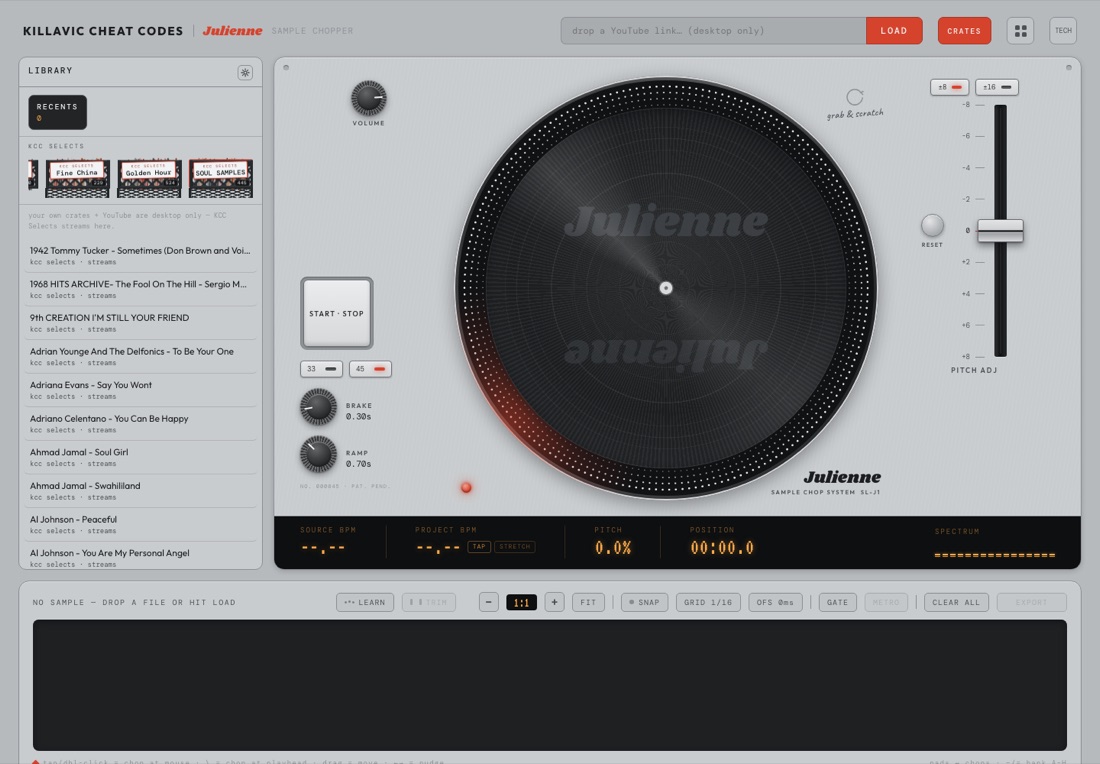Image resolution: width=1100 pixels, height=764 pixels.
Task: Toggle the METRO metronome
Action: (x=886, y=602)
